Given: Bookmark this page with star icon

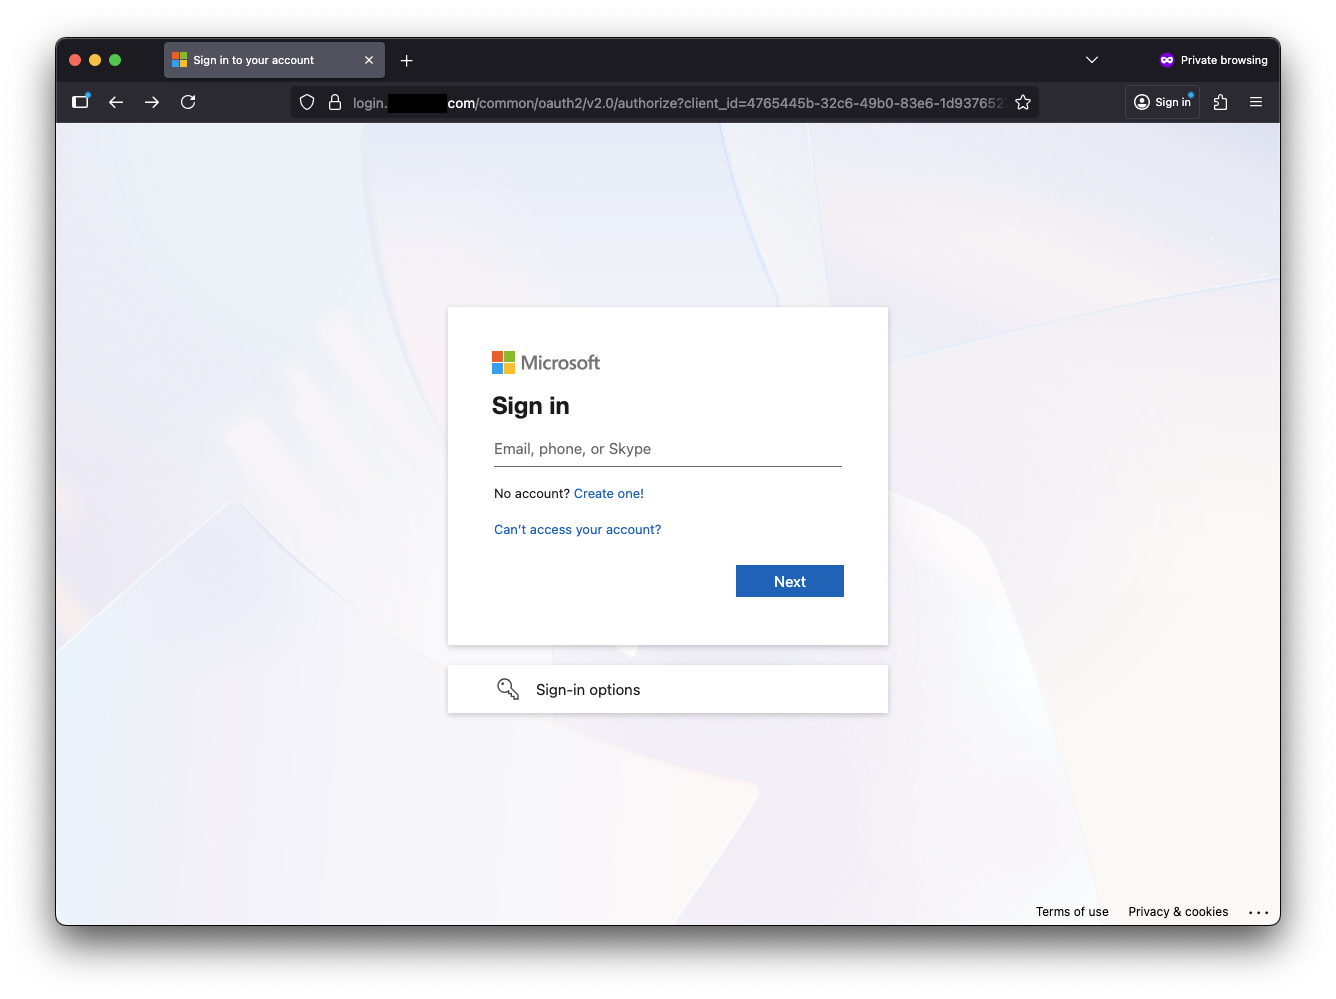Looking at the screenshot, I should (x=1022, y=102).
